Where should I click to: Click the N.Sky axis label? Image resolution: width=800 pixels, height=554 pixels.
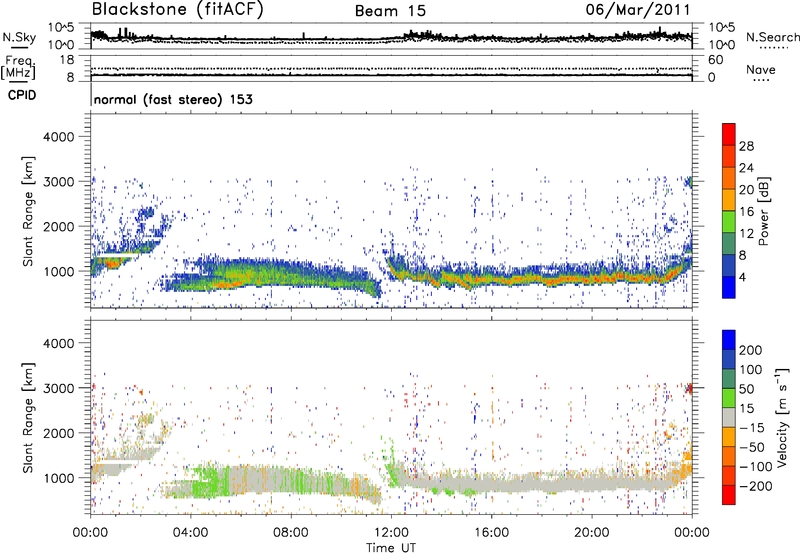[19, 37]
